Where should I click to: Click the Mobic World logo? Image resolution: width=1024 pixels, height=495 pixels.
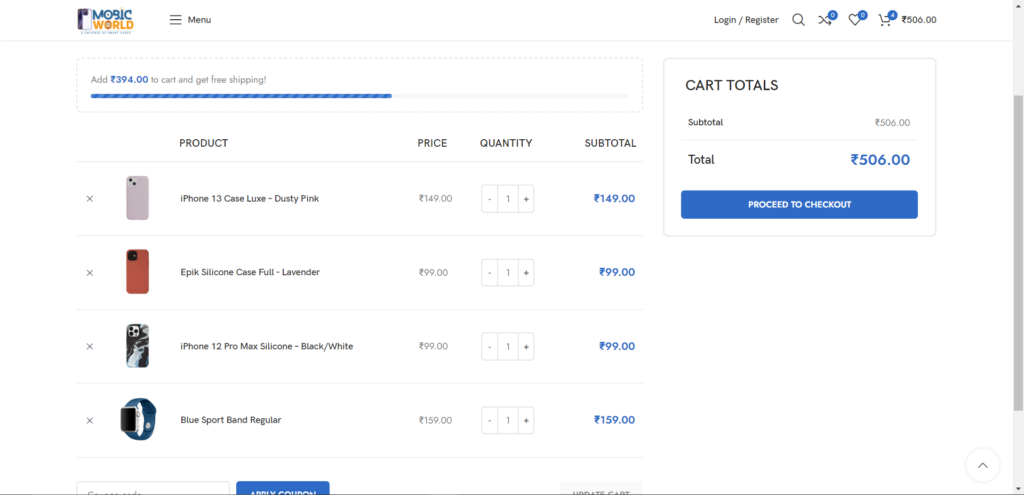click(105, 20)
